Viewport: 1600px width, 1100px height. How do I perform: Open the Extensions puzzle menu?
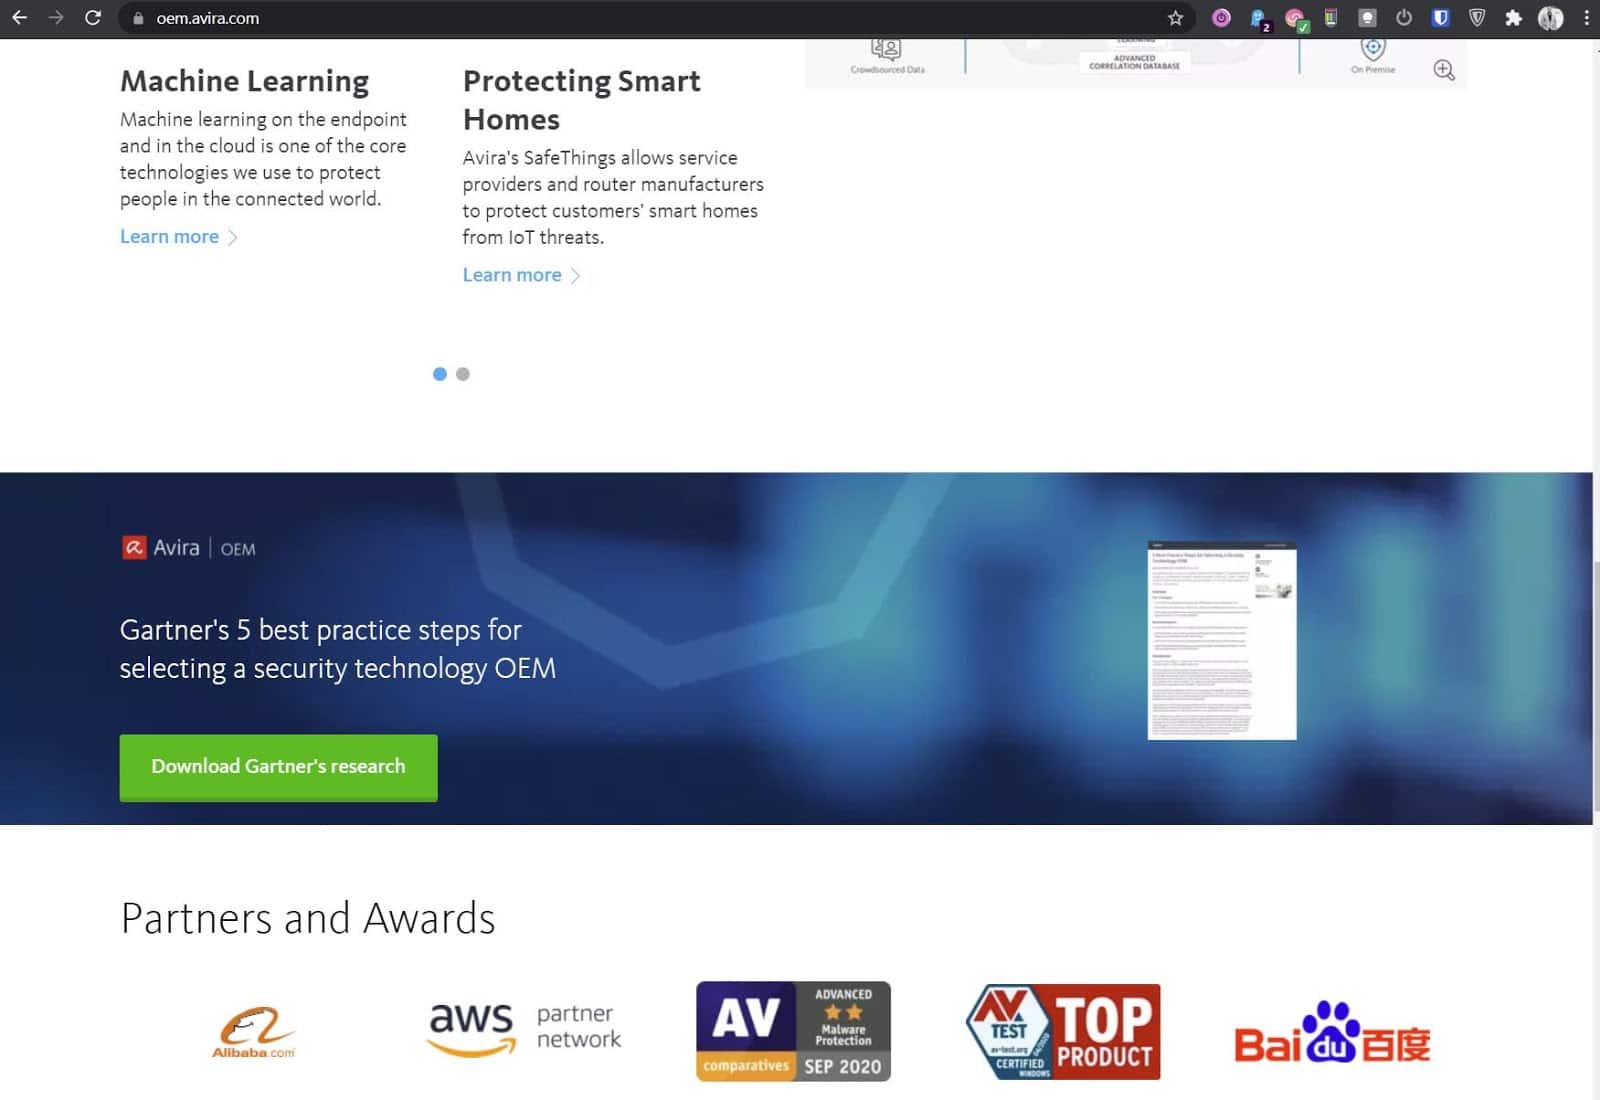point(1514,18)
